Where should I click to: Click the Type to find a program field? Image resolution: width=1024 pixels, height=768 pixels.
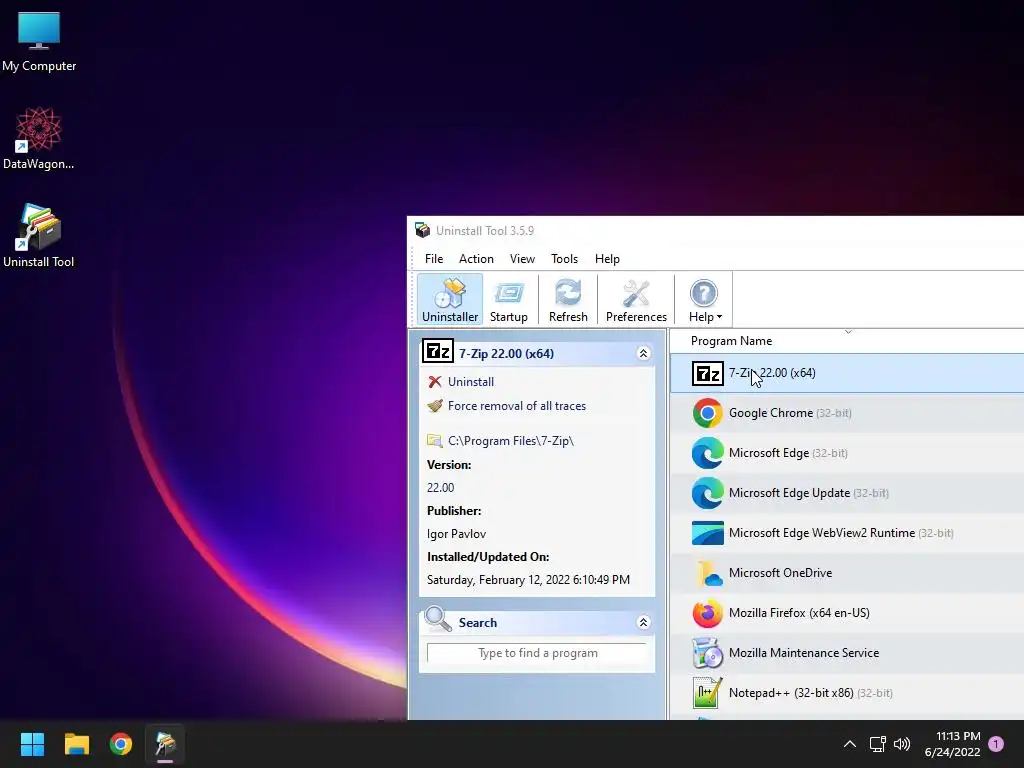537,653
